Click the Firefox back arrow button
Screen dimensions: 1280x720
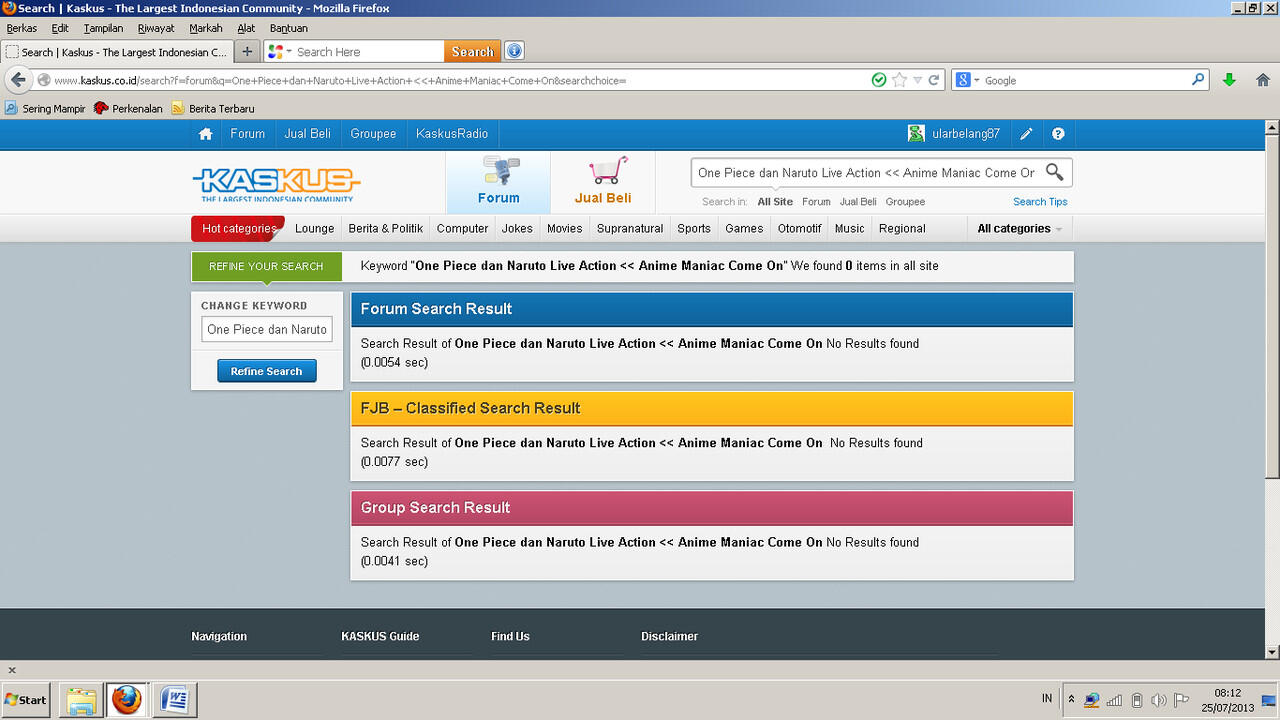point(18,80)
